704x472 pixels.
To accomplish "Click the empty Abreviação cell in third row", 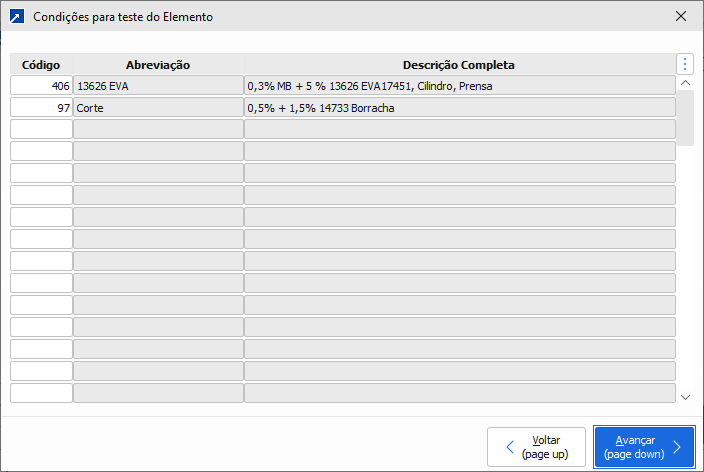I will click(158, 129).
